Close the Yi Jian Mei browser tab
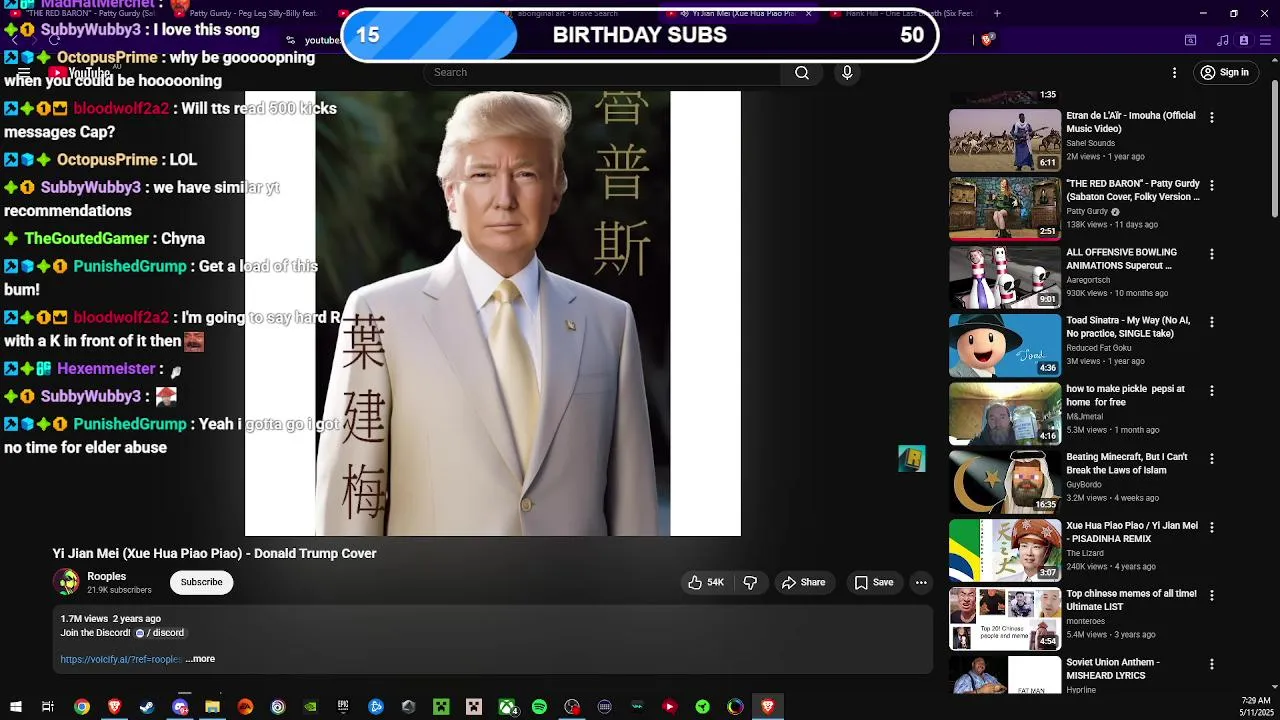Screen dimensions: 1280x720 (808, 13)
